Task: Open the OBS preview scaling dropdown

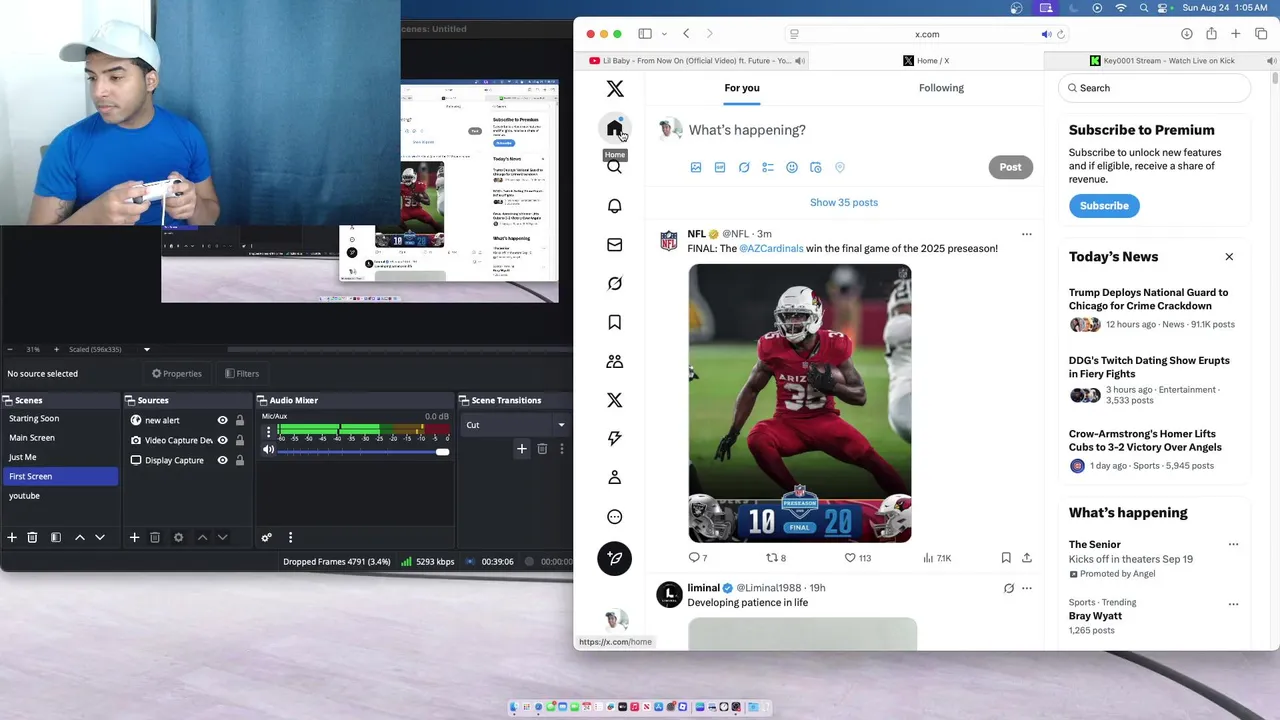Action: tap(146, 349)
